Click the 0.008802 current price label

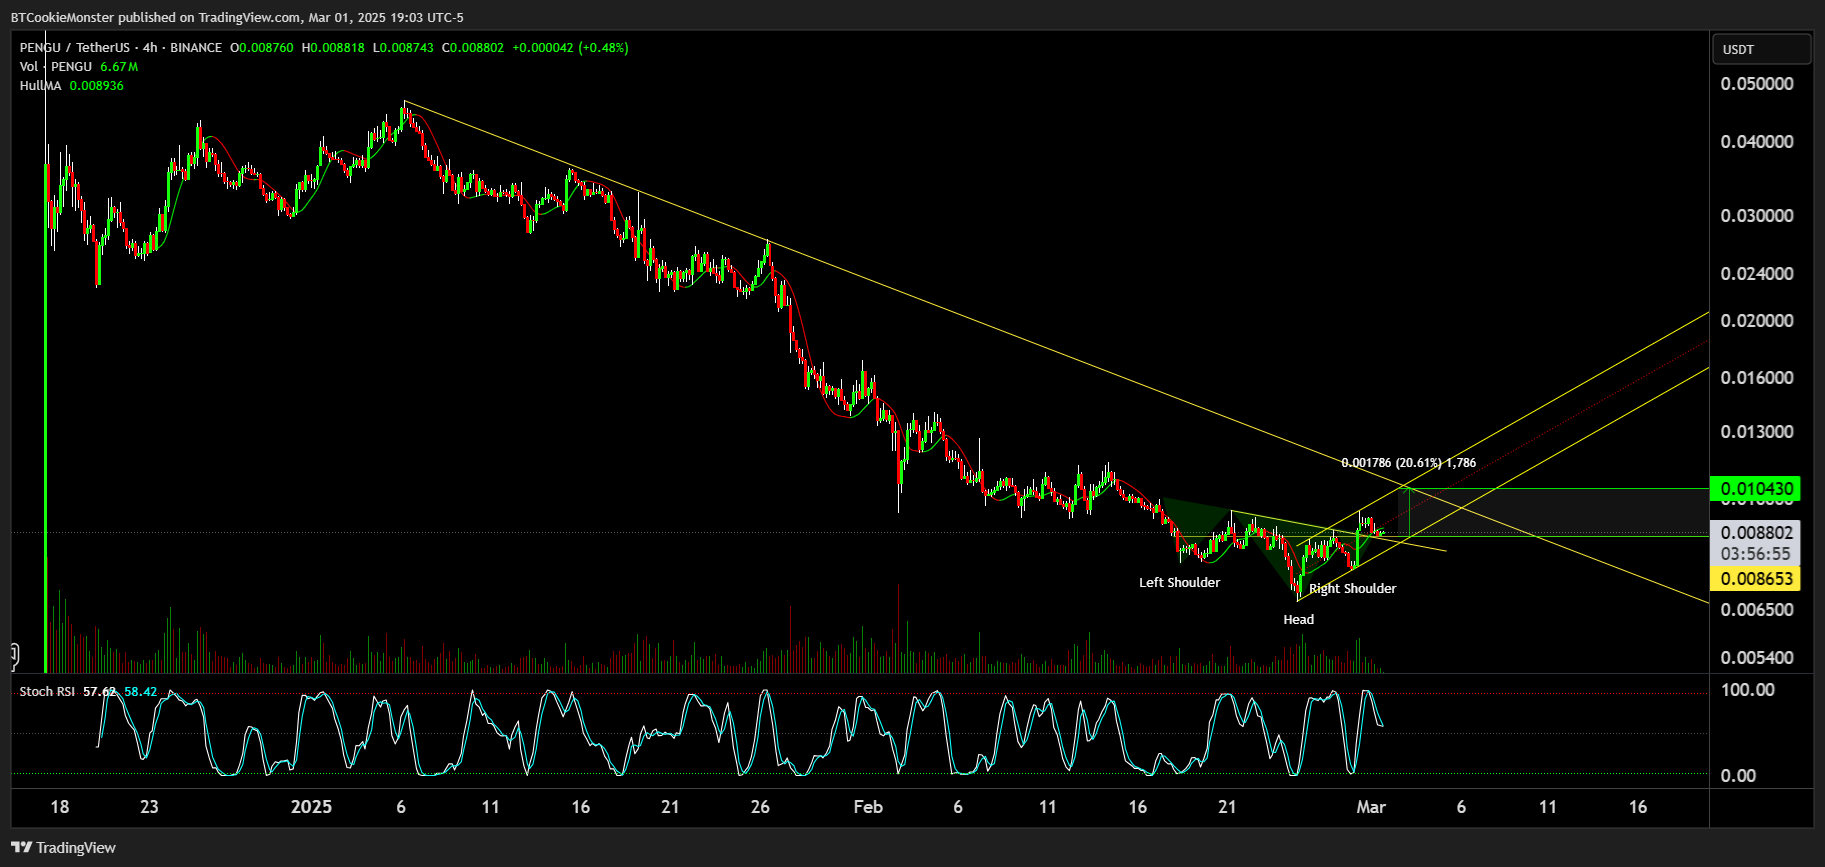(x=1756, y=533)
